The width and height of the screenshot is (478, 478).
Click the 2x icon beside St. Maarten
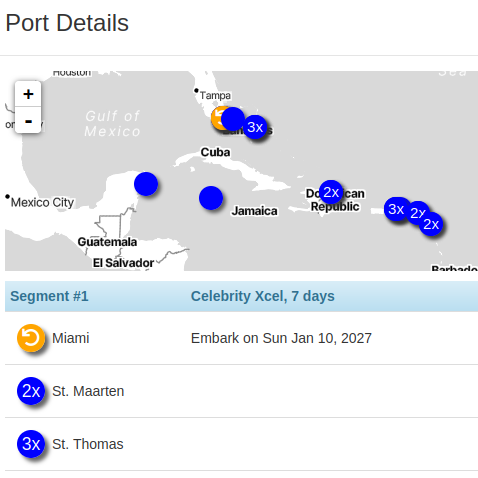[x=31, y=391]
